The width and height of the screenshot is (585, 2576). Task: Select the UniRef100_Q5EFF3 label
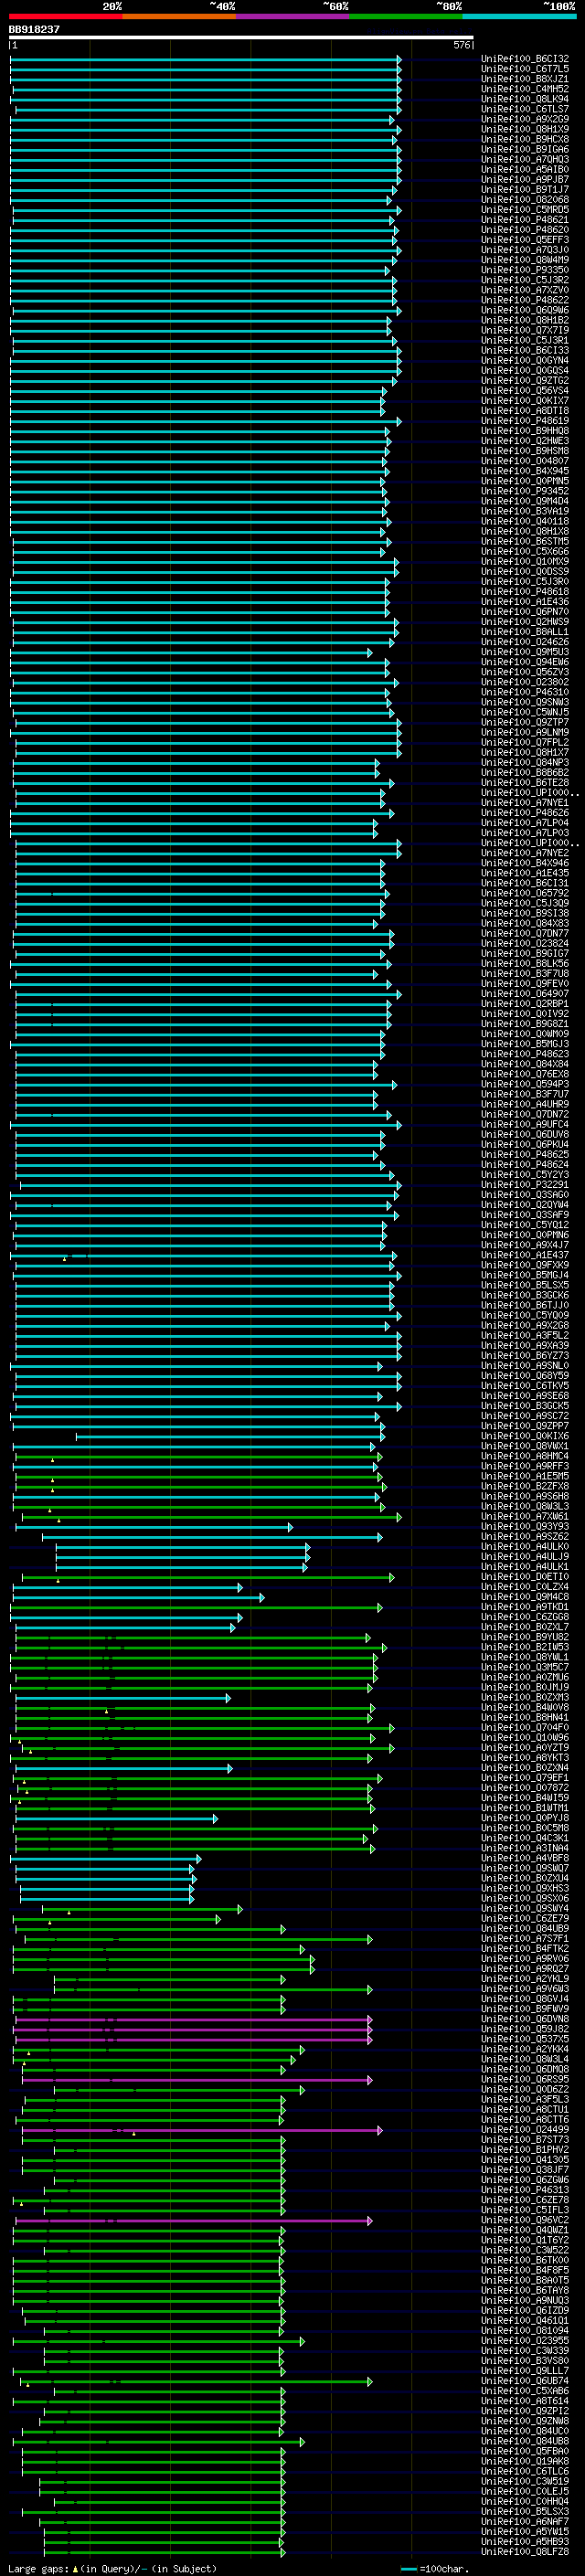(525, 240)
